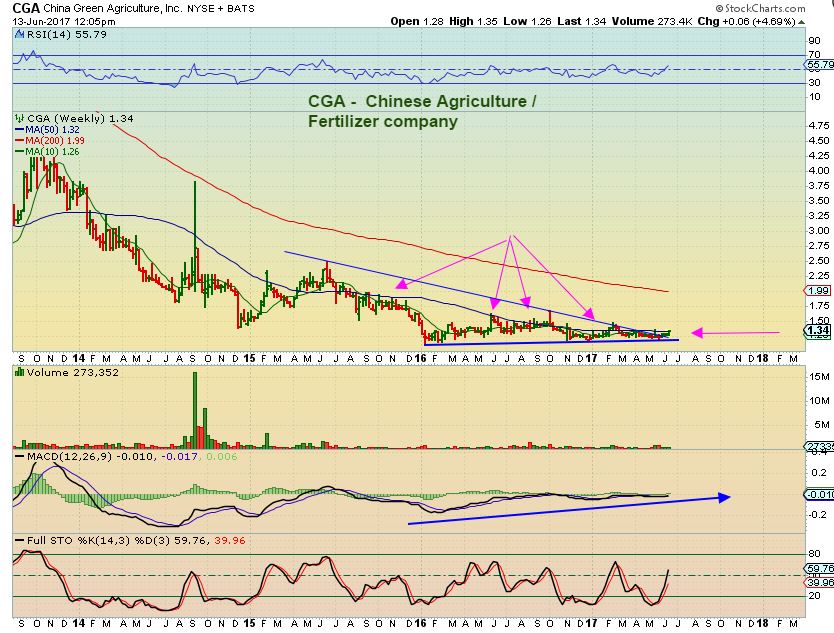The width and height of the screenshot is (834, 633).
Task: Click the green 'CGA - Chinese Agriculture /' note
Action: [422, 101]
